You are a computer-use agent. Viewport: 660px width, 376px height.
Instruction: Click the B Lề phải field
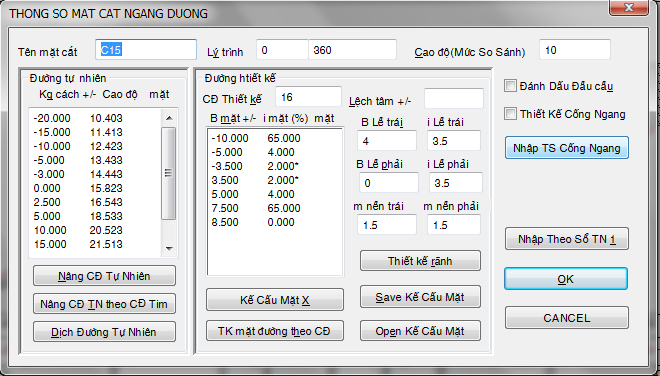coord(389,183)
